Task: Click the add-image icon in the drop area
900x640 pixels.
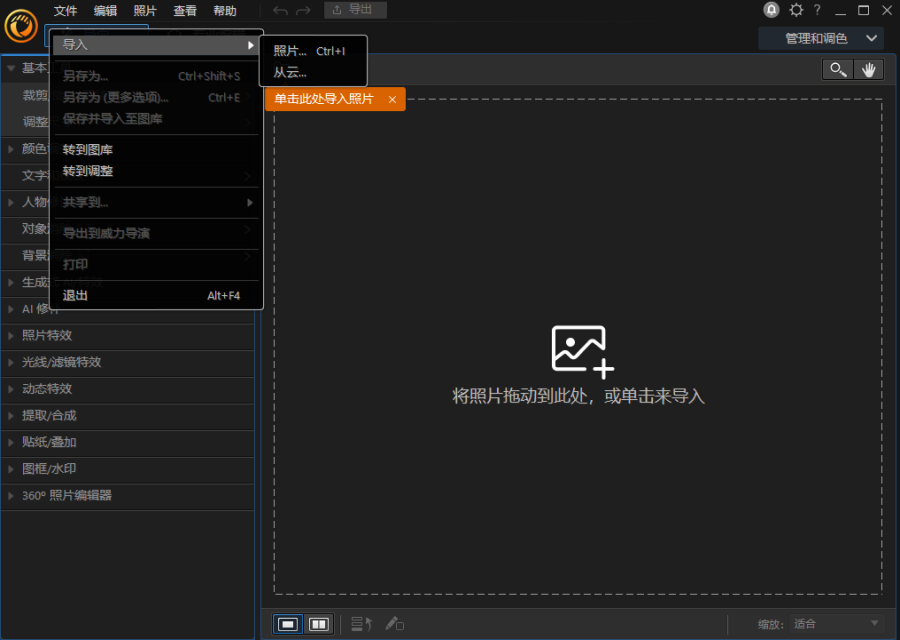Action: [x=582, y=351]
